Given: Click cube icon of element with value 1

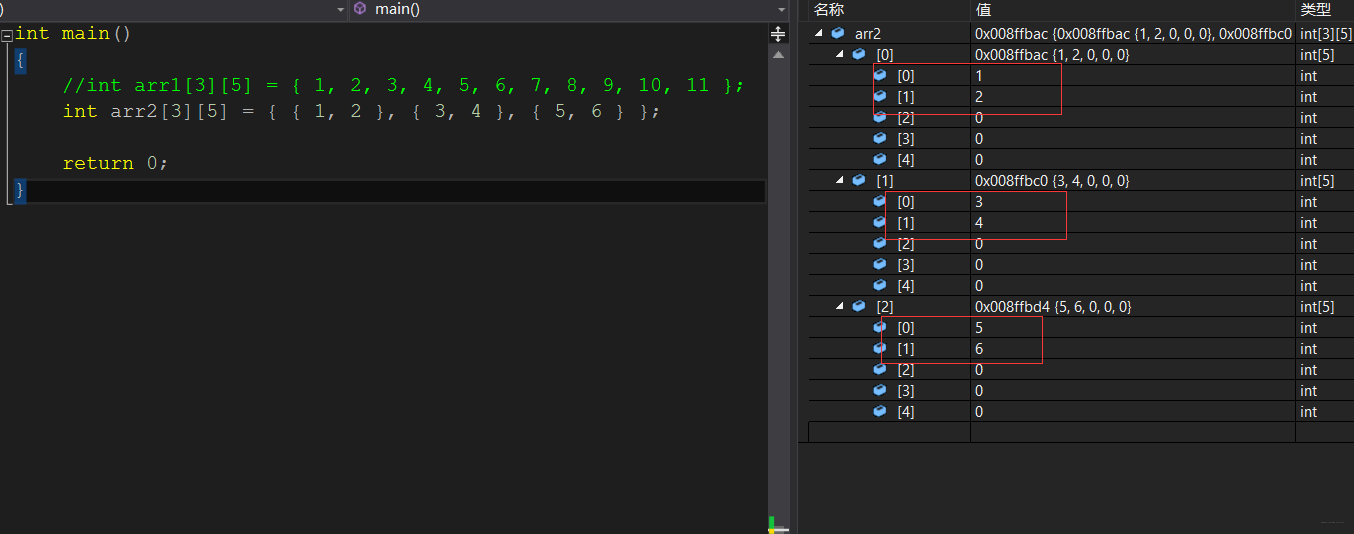Looking at the screenshot, I should (880, 75).
